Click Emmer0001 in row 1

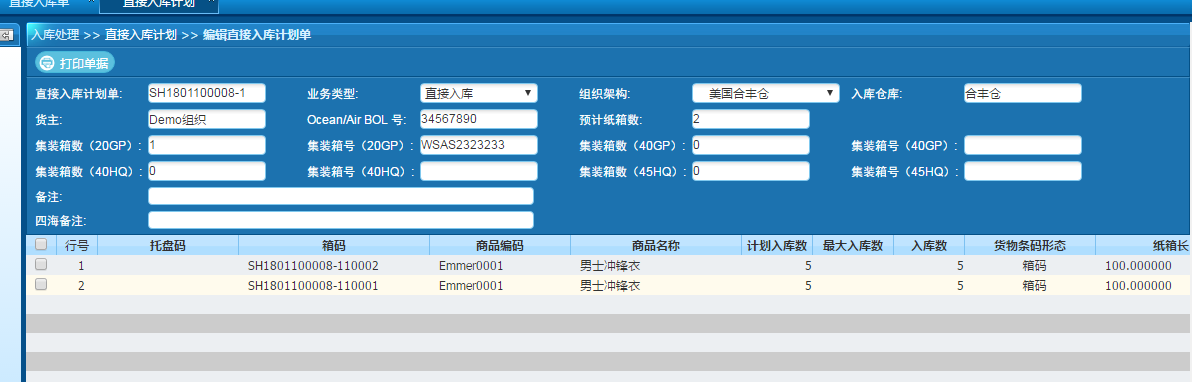471,266
